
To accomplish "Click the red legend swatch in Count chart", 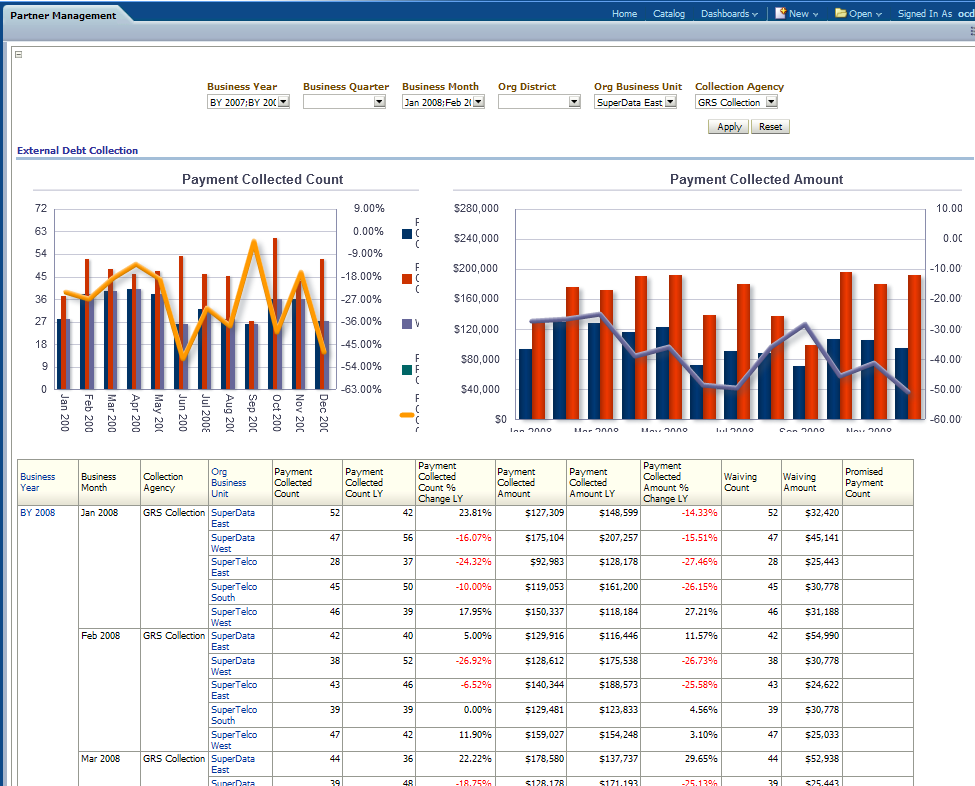I will click(x=407, y=279).
